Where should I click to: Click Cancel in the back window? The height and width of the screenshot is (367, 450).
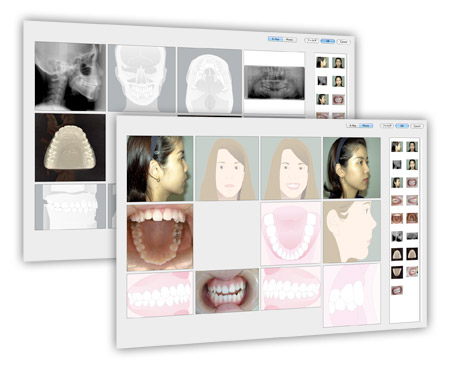(343, 41)
